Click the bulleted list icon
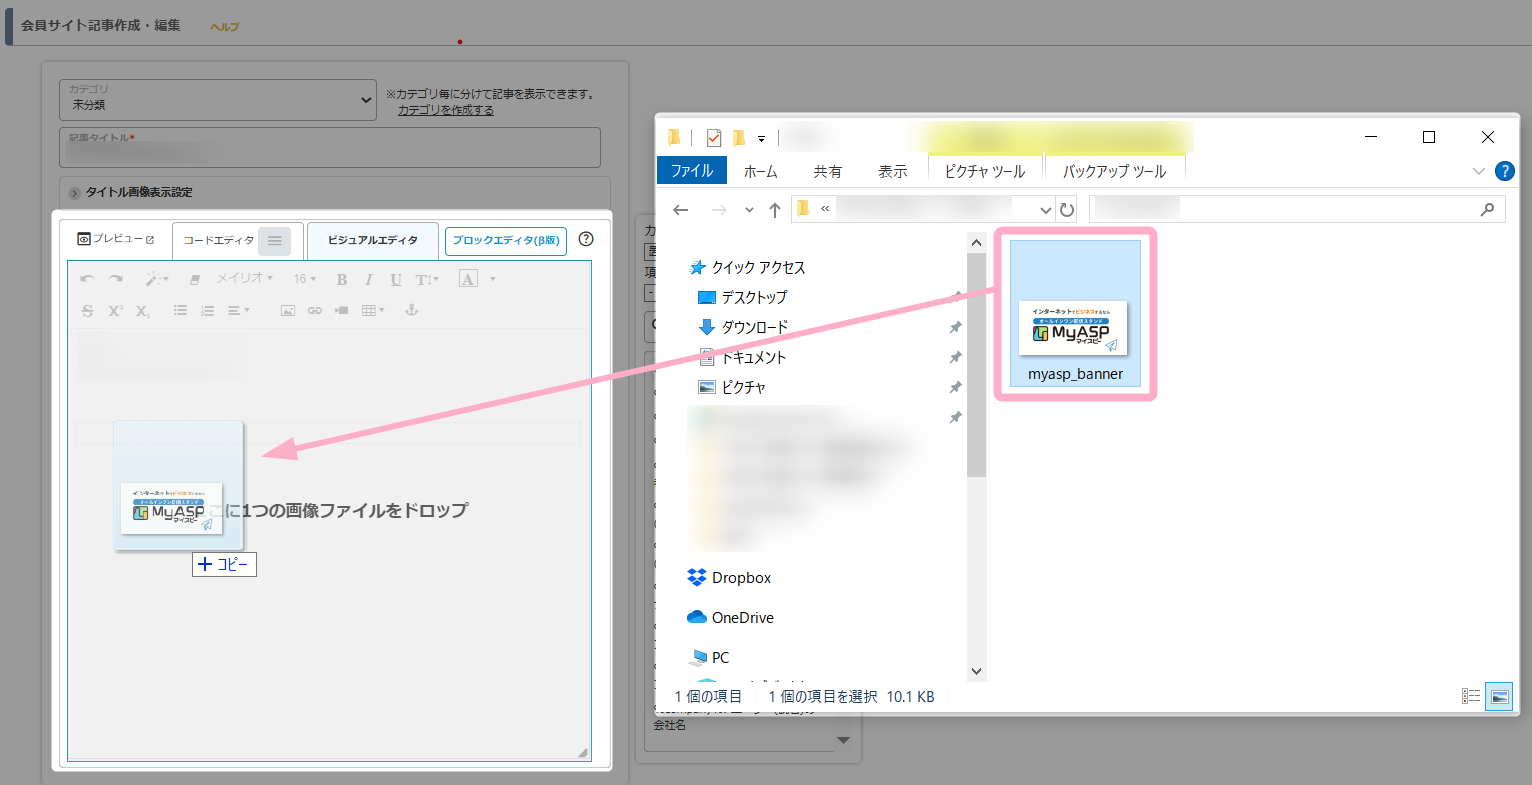Image resolution: width=1532 pixels, height=785 pixels. 180,311
